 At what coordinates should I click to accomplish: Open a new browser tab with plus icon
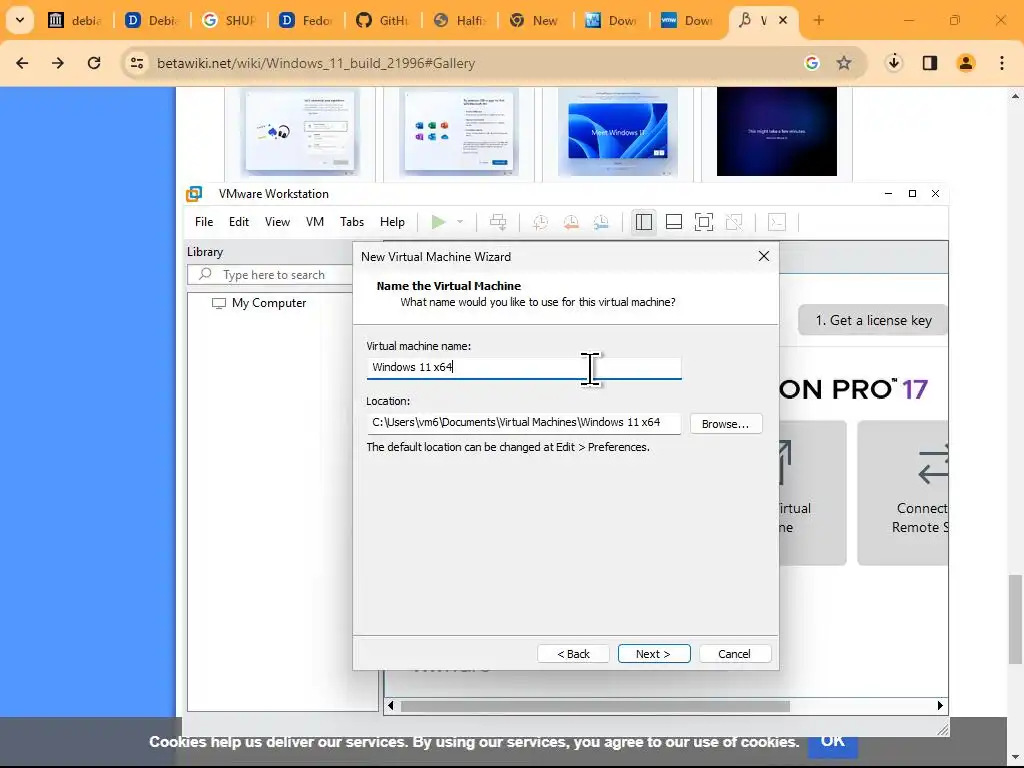coord(818,20)
